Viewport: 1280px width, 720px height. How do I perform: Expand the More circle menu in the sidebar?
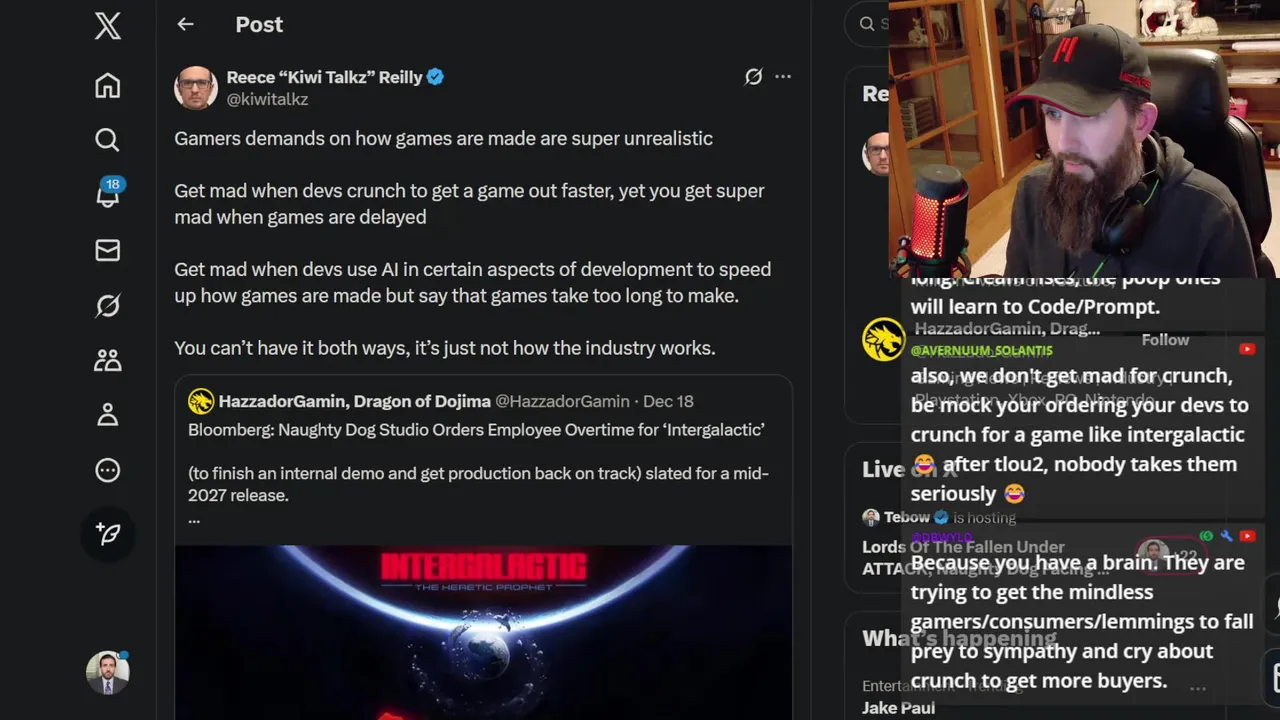click(x=107, y=470)
